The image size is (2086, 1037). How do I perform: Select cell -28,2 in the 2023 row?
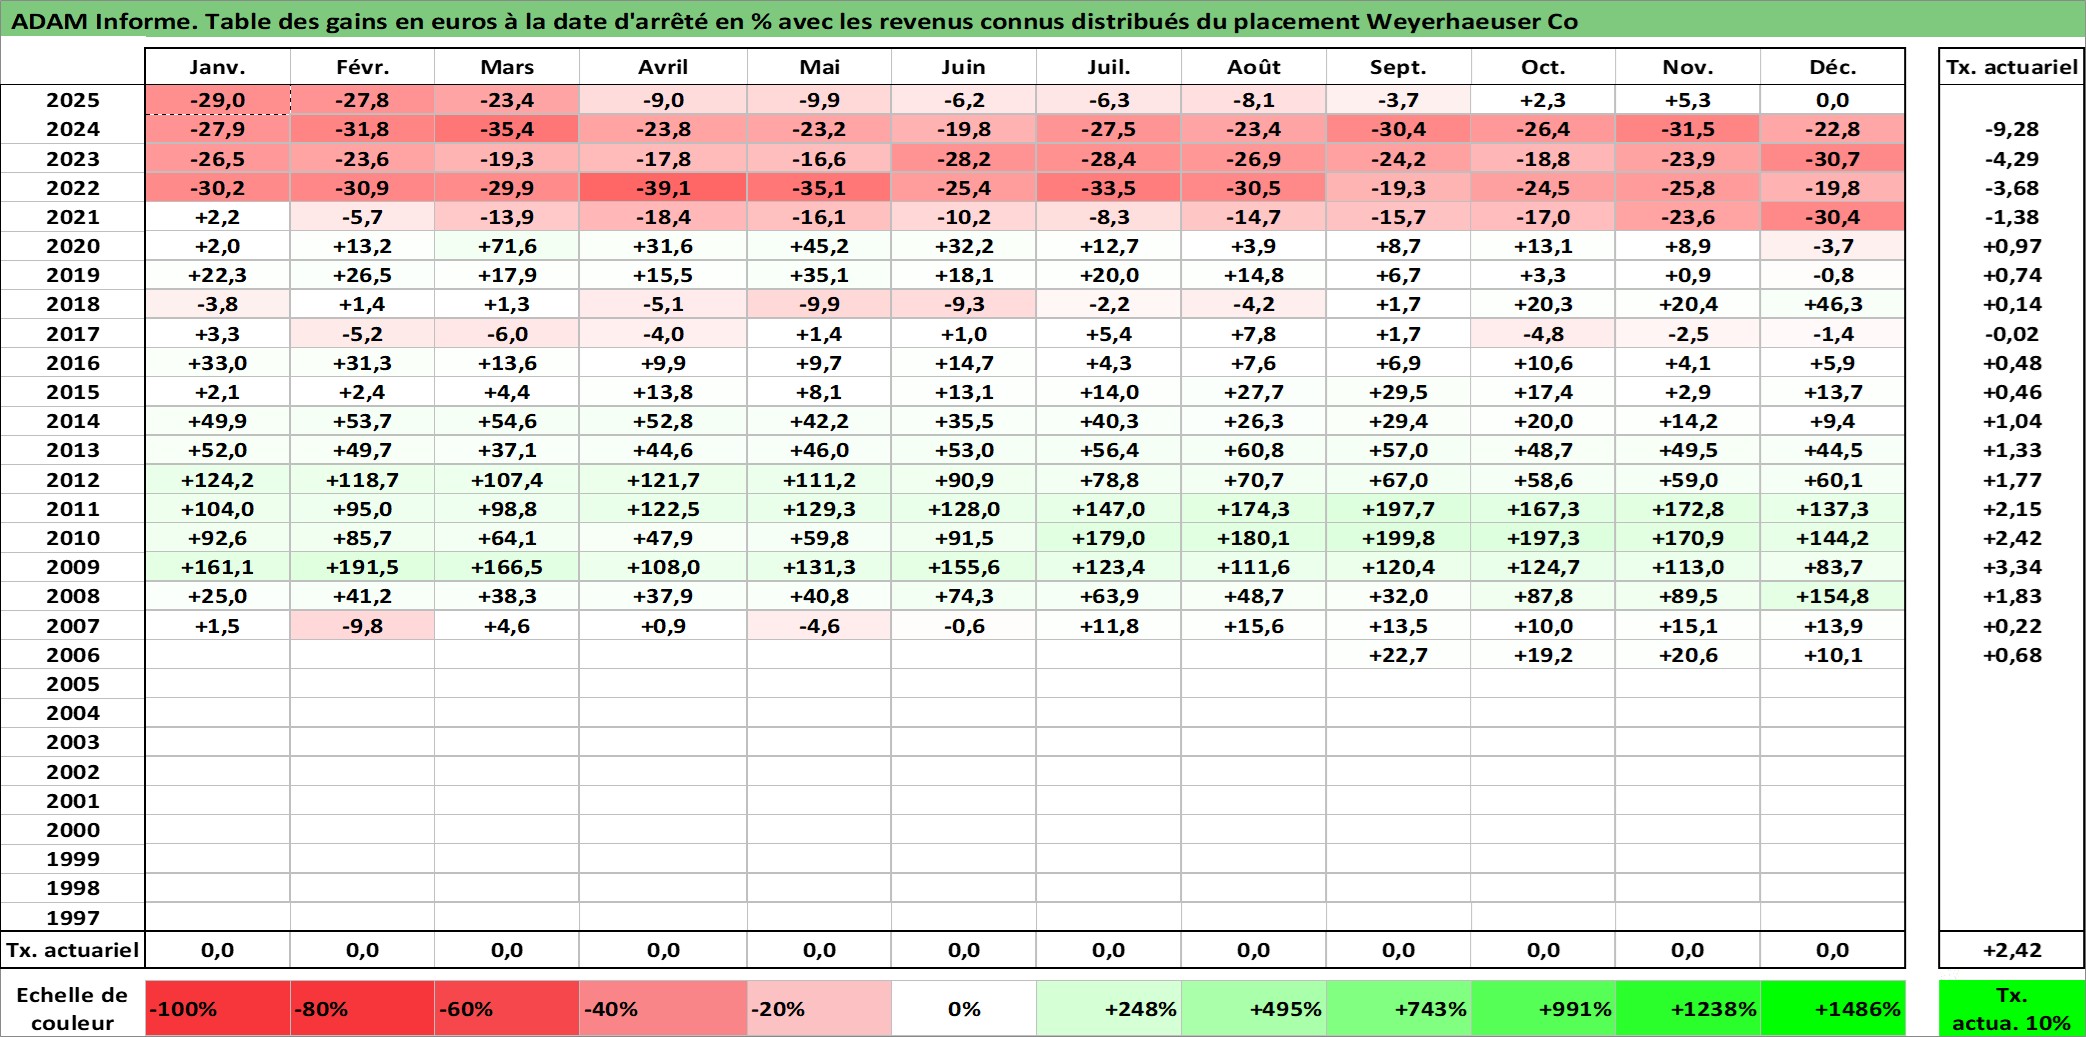[964, 159]
